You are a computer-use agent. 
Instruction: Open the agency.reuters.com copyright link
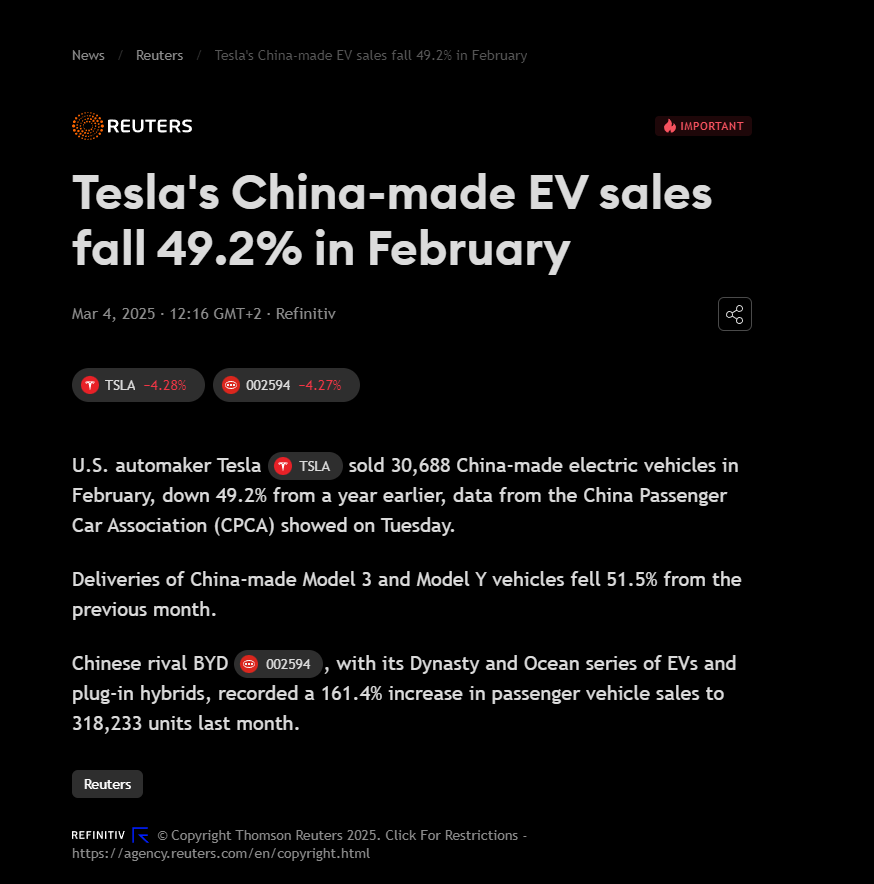point(220,854)
